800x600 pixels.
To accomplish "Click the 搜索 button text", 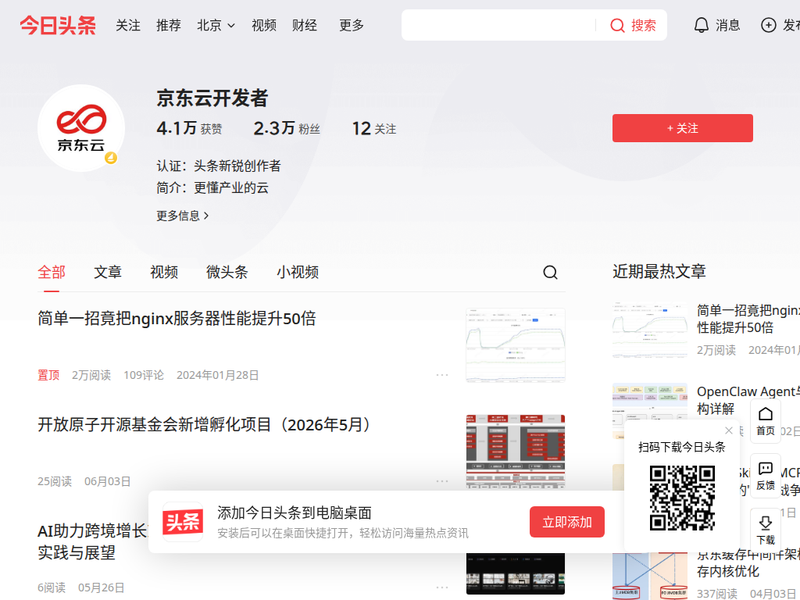I will point(643,25).
